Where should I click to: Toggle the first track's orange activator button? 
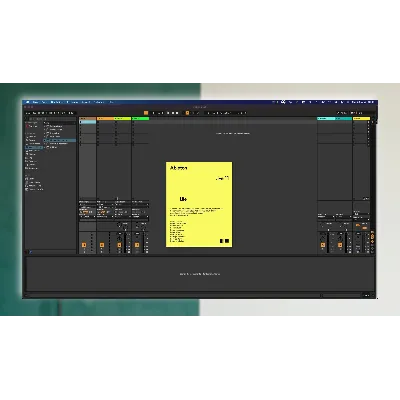coord(84,245)
